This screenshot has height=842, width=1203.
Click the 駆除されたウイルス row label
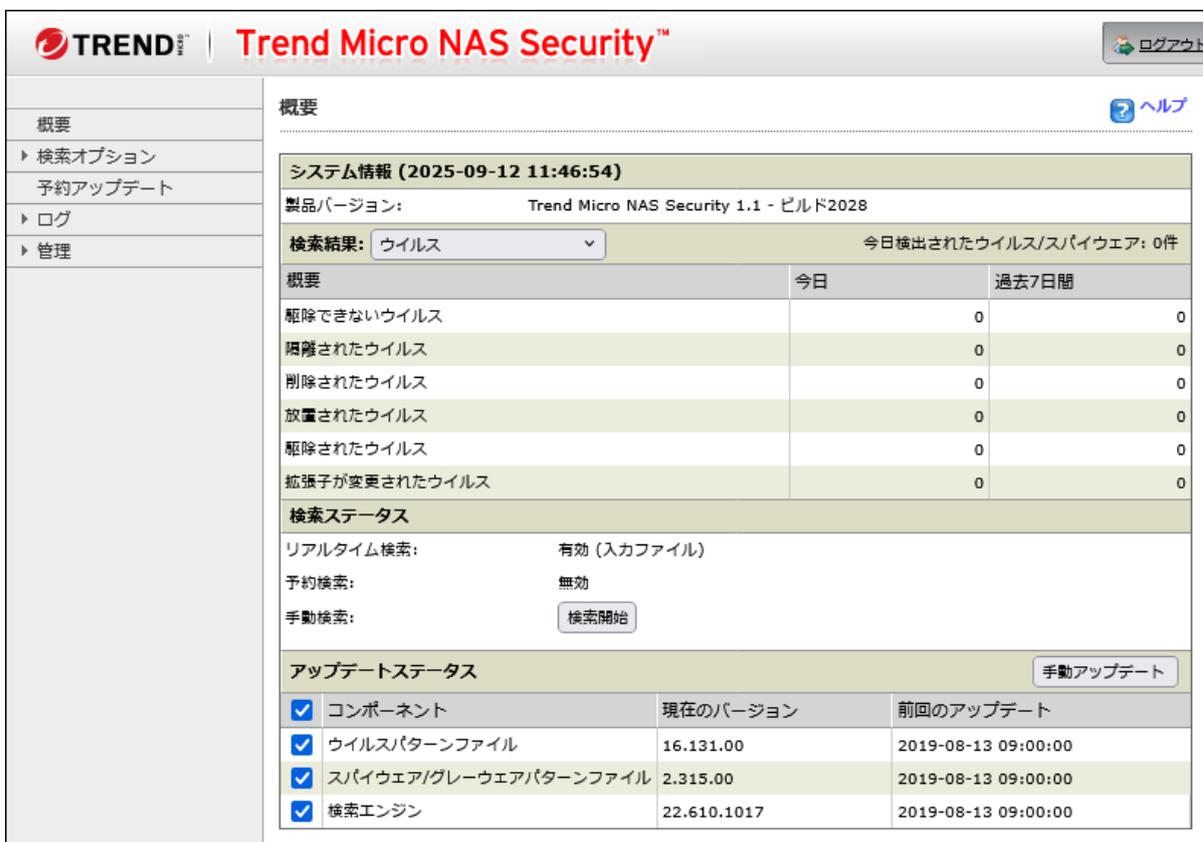(x=357, y=448)
